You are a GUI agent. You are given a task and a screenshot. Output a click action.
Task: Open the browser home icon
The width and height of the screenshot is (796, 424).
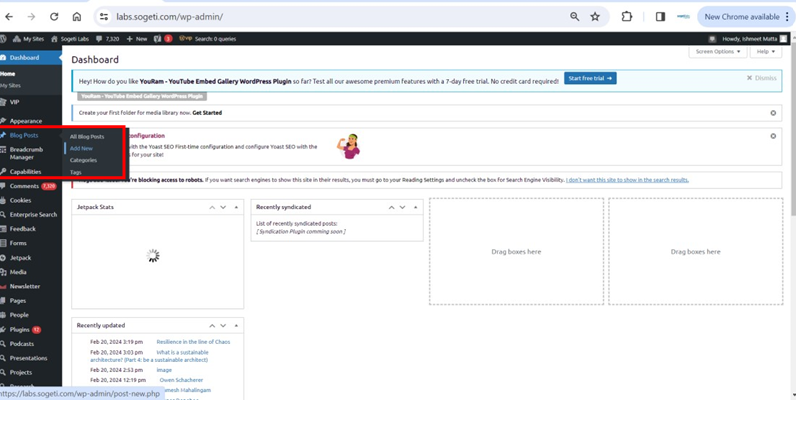click(x=77, y=17)
